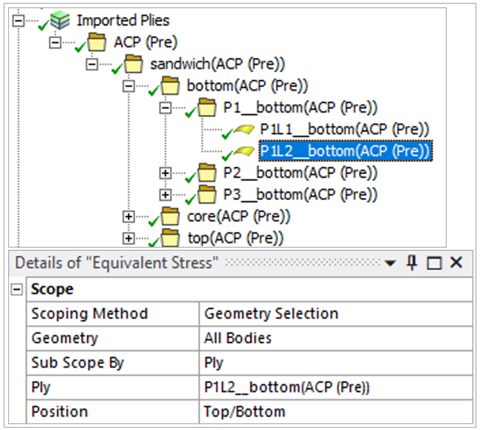The image size is (480, 430).
Task: Expand the P3__bottom(ACP (Pre)) node
Action: point(165,195)
